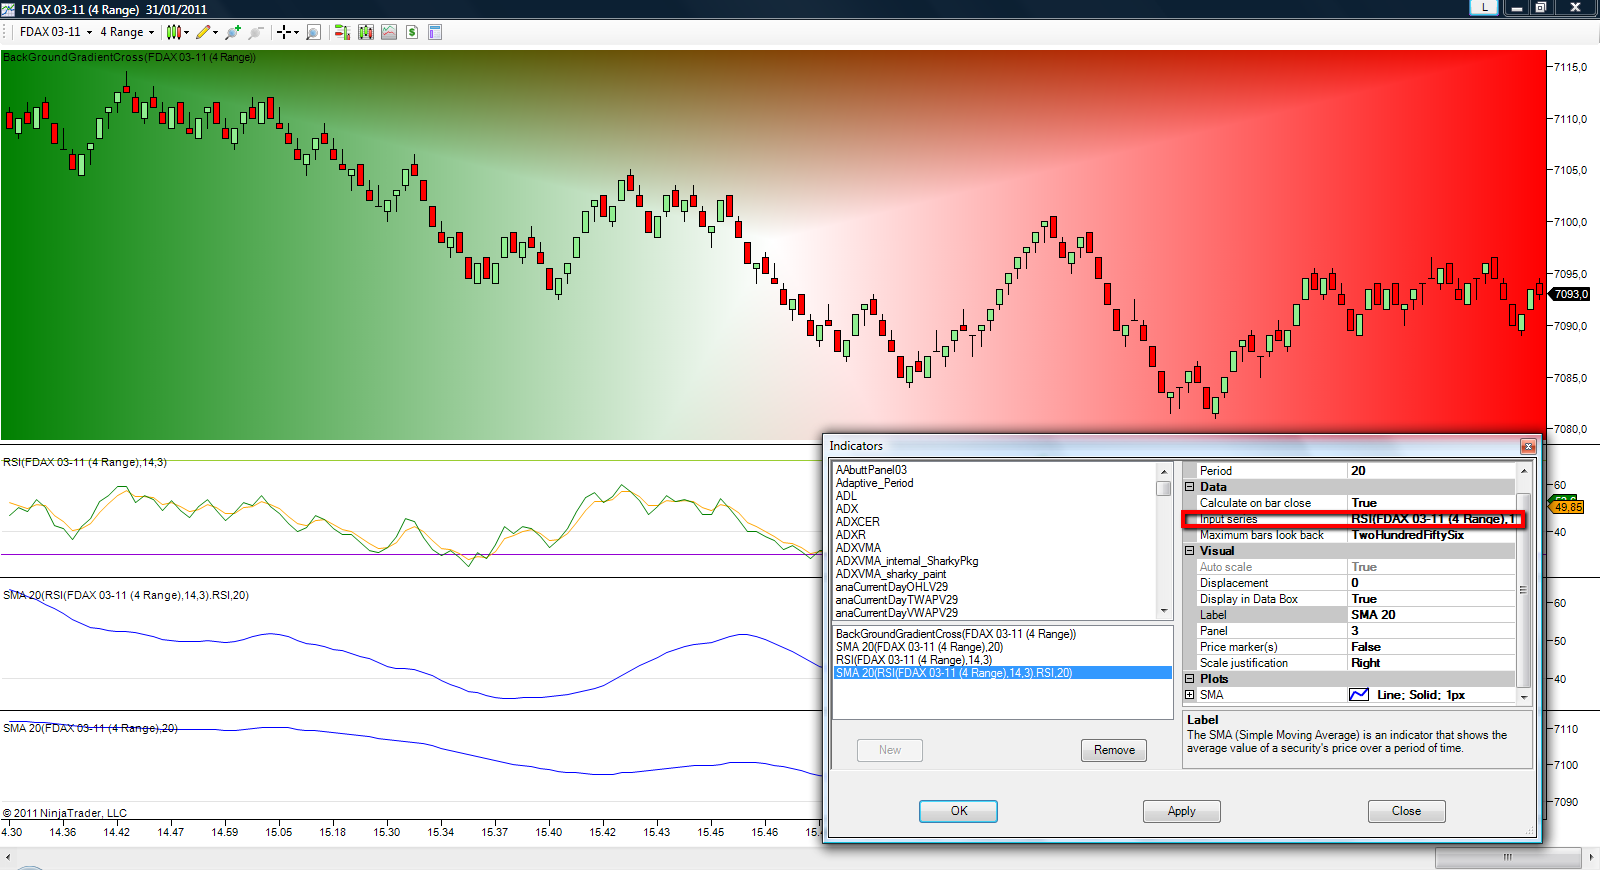Select the SMA 20(RSI(...).RSI,20) applied indicator
The height and width of the screenshot is (870, 1600).
click(1003, 673)
